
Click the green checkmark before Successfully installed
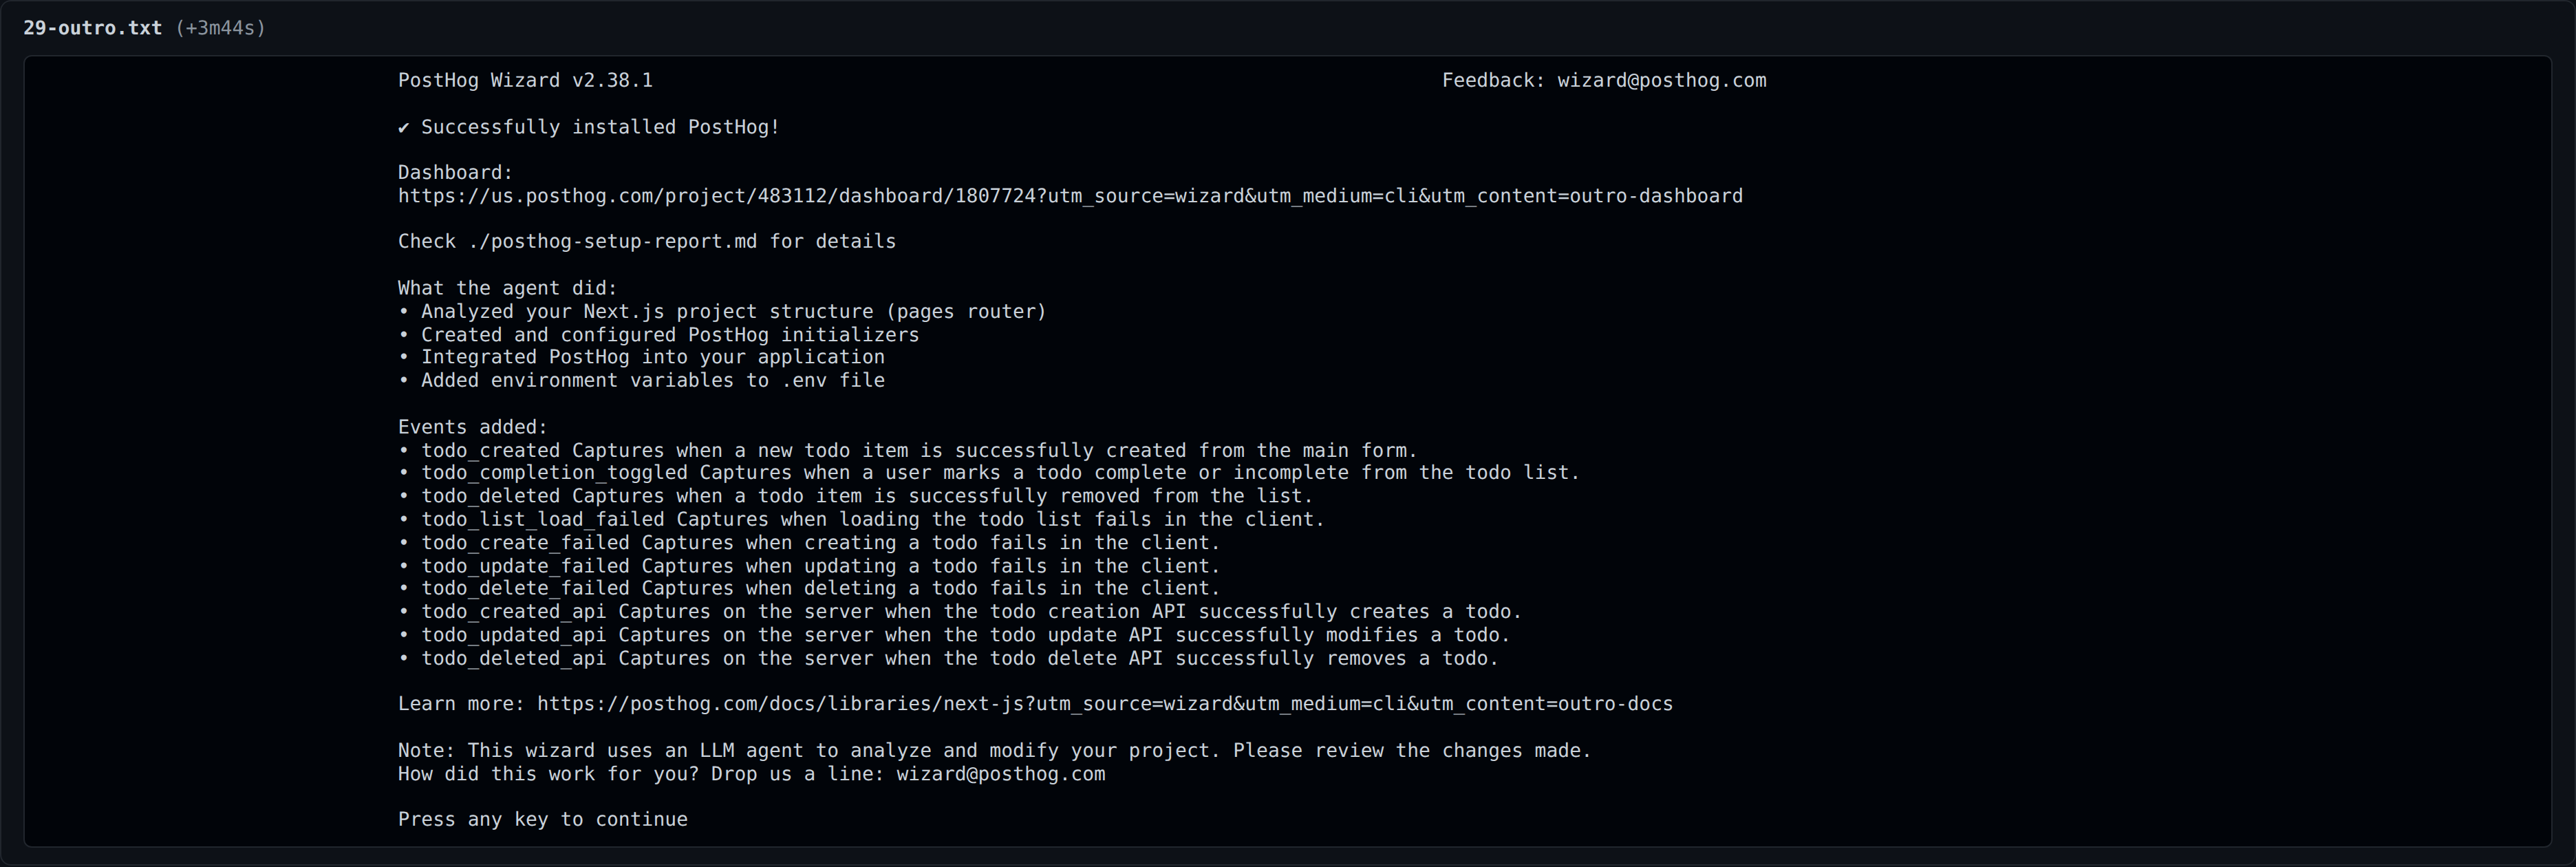point(404,127)
